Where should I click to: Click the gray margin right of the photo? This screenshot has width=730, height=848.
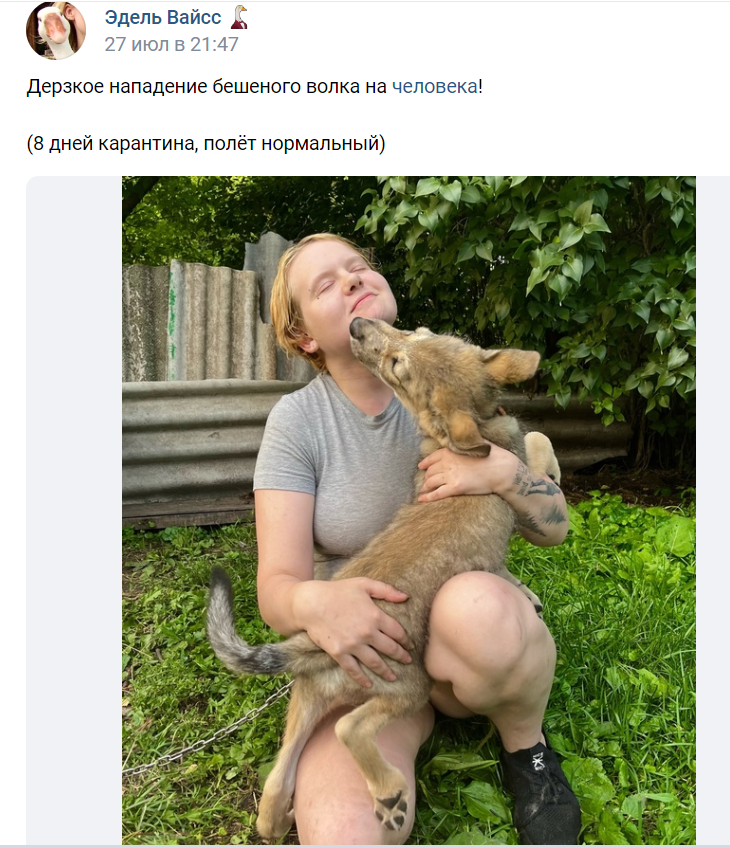(713, 510)
